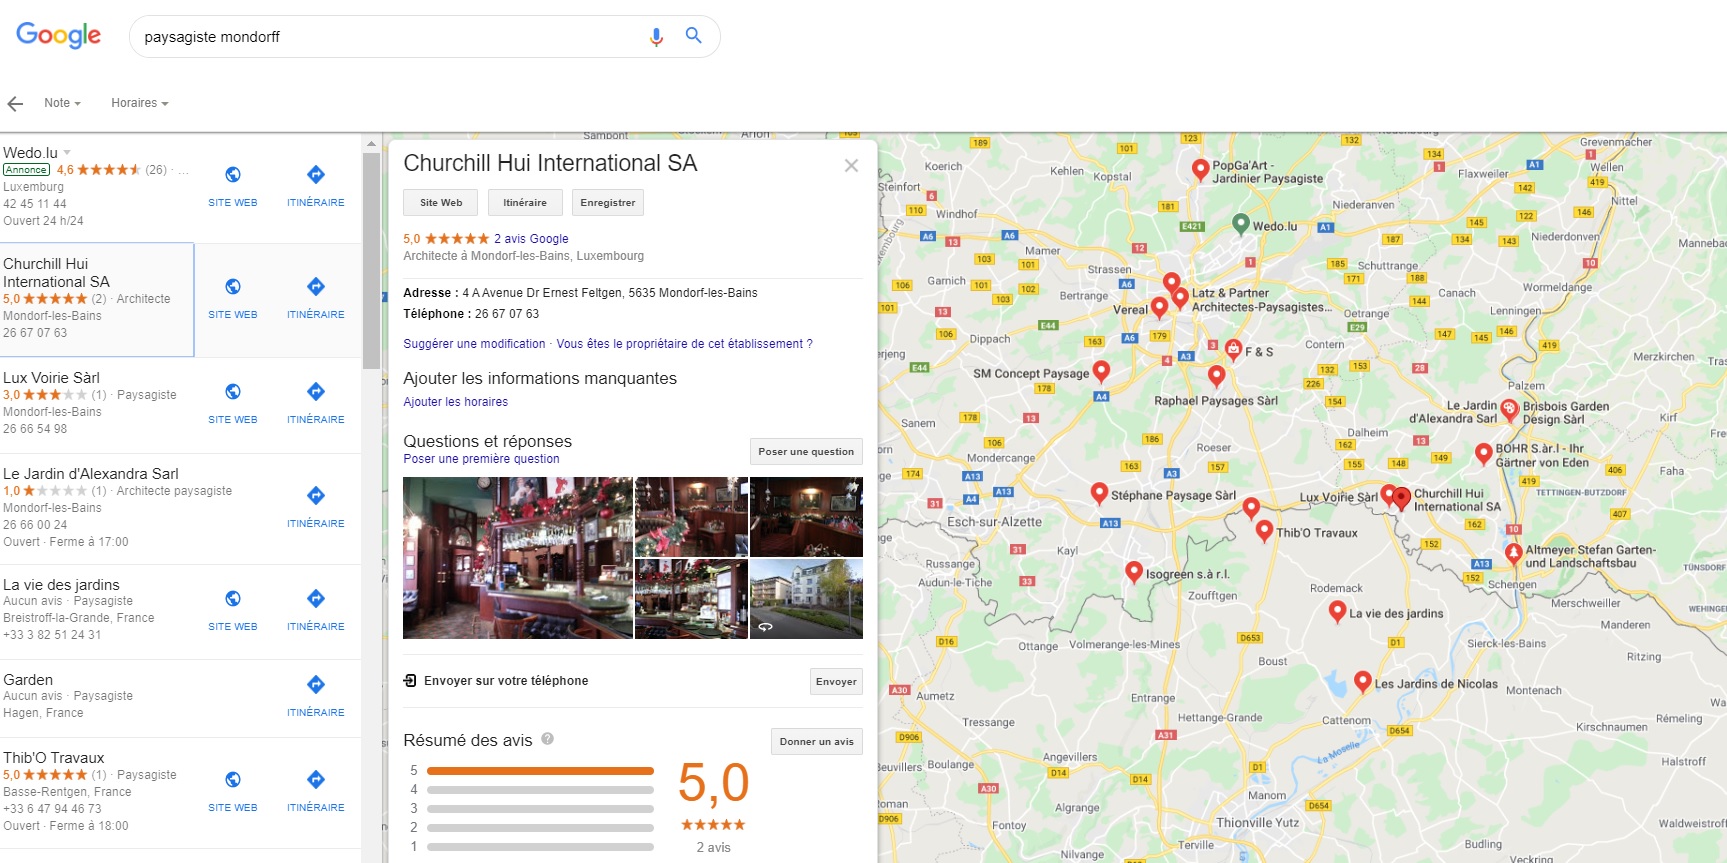Open Thib'O Travaux website globe icon

[233, 780]
